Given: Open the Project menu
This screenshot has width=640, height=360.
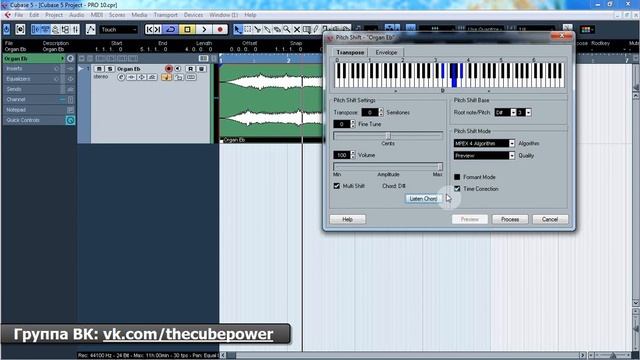Looking at the screenshot, I should 54,15.
